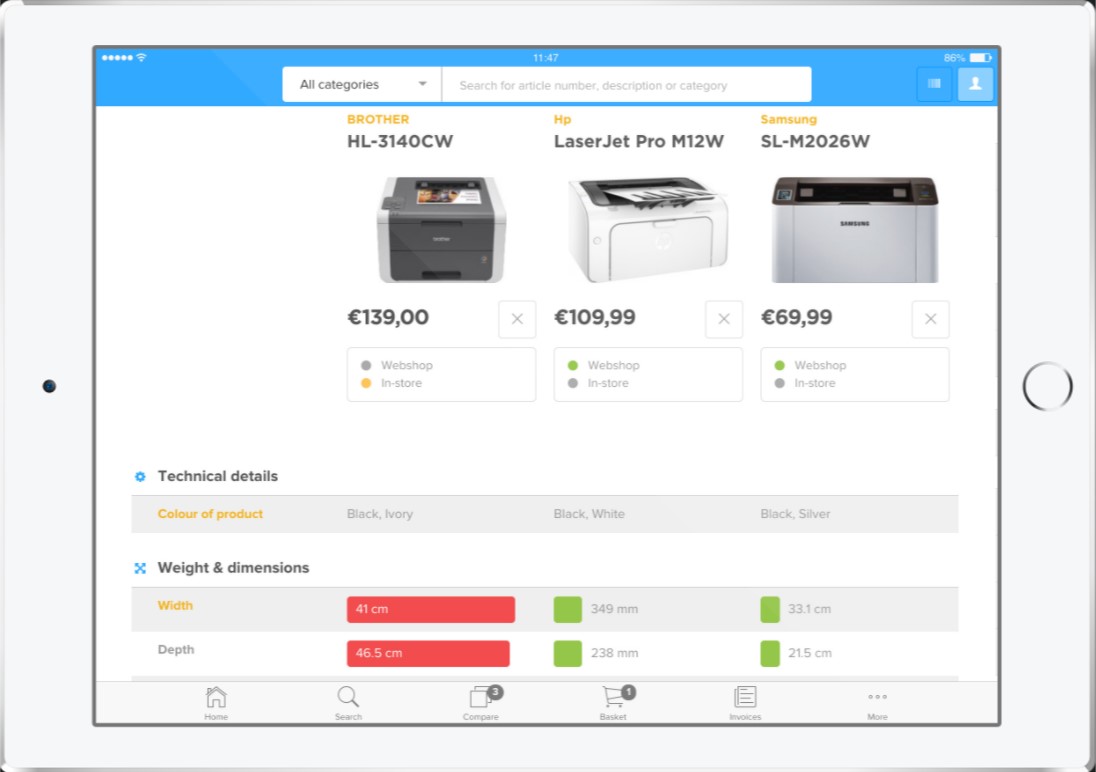
Task: Remove HP LaserJet Pro M12W from comparison
Action: pyautogui.click(x=724, y=319)
